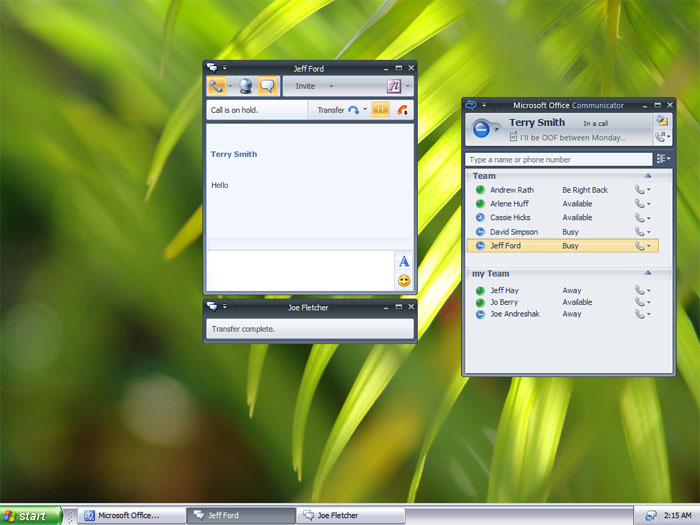This screenshot has width=700, height=525.
Task: Open call options dropdown beside phone icon
Action: (230, 86)
